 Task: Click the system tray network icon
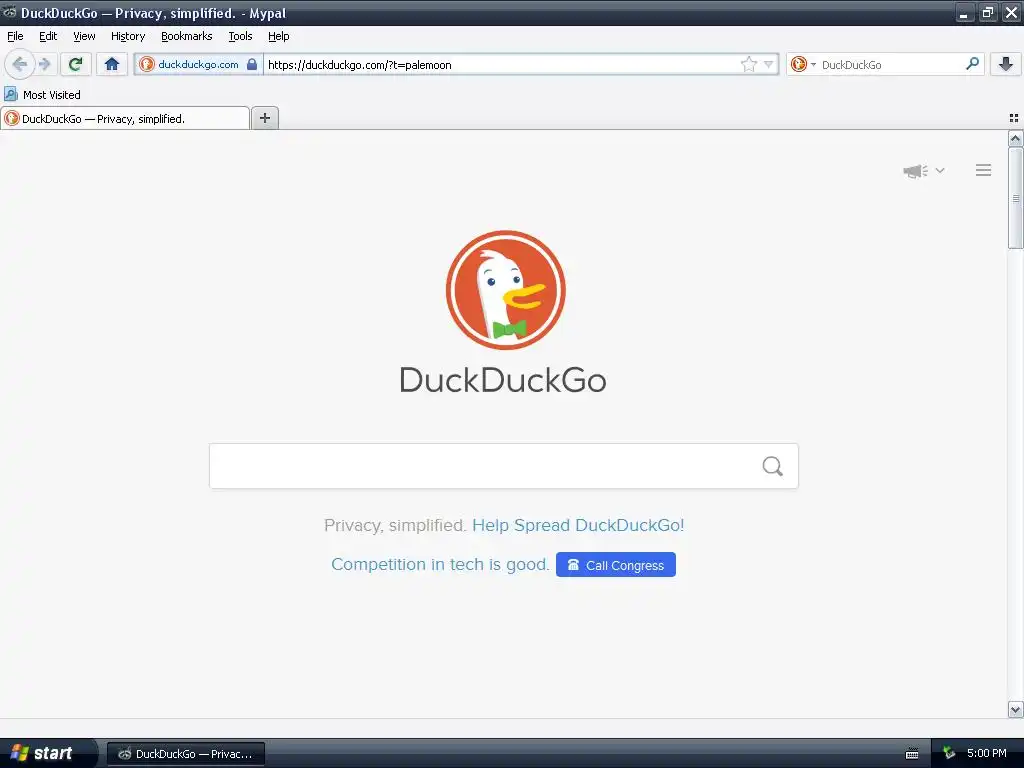[949, 753]
